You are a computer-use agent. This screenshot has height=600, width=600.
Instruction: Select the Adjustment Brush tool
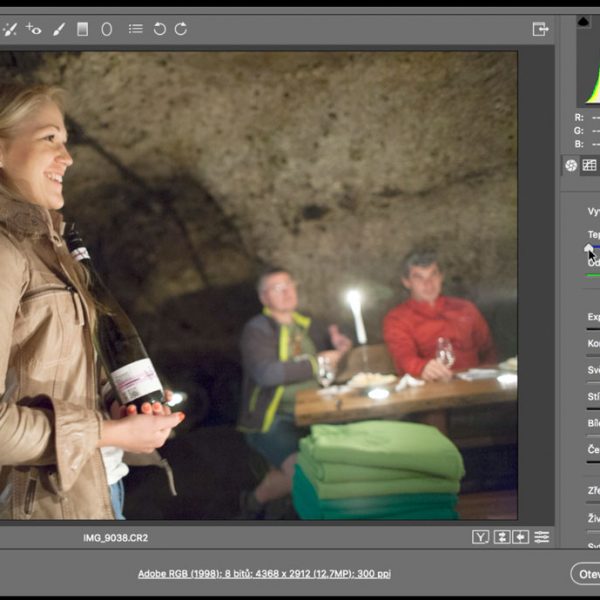59,29
